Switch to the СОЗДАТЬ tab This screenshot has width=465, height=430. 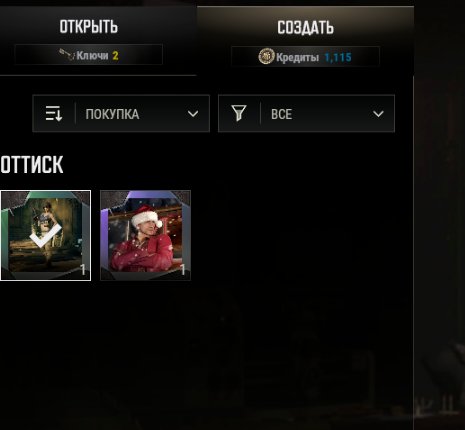tap(305, 27)
